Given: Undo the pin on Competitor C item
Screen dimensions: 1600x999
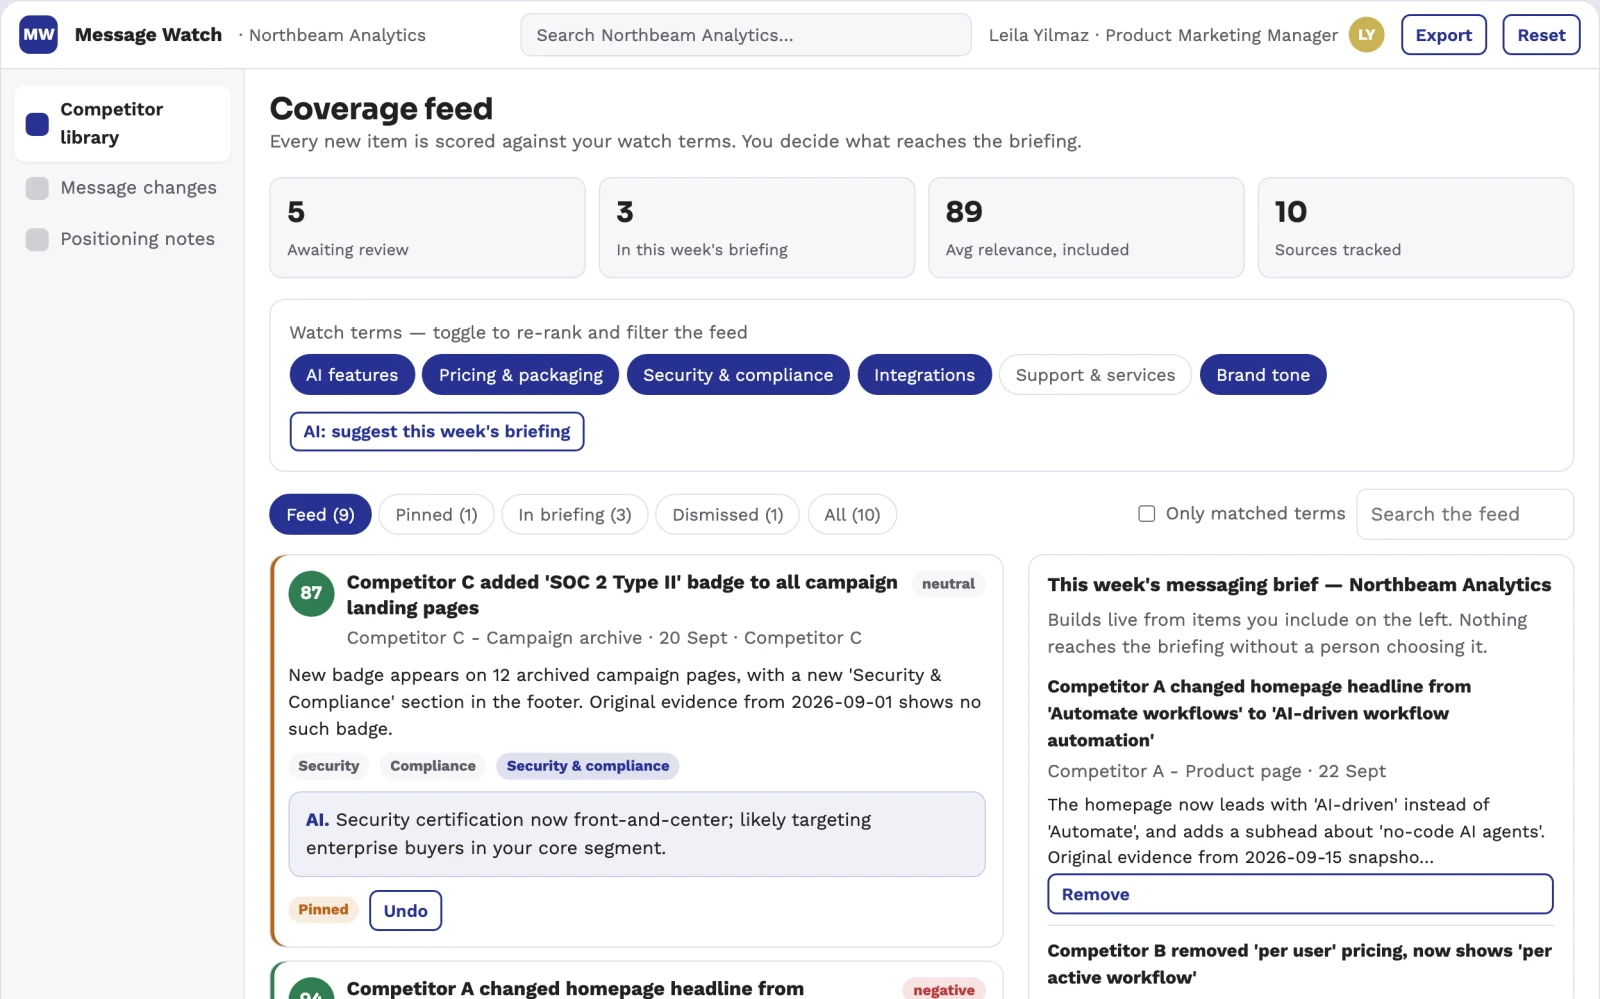Looking at the screenshot, I should point(405,911).
